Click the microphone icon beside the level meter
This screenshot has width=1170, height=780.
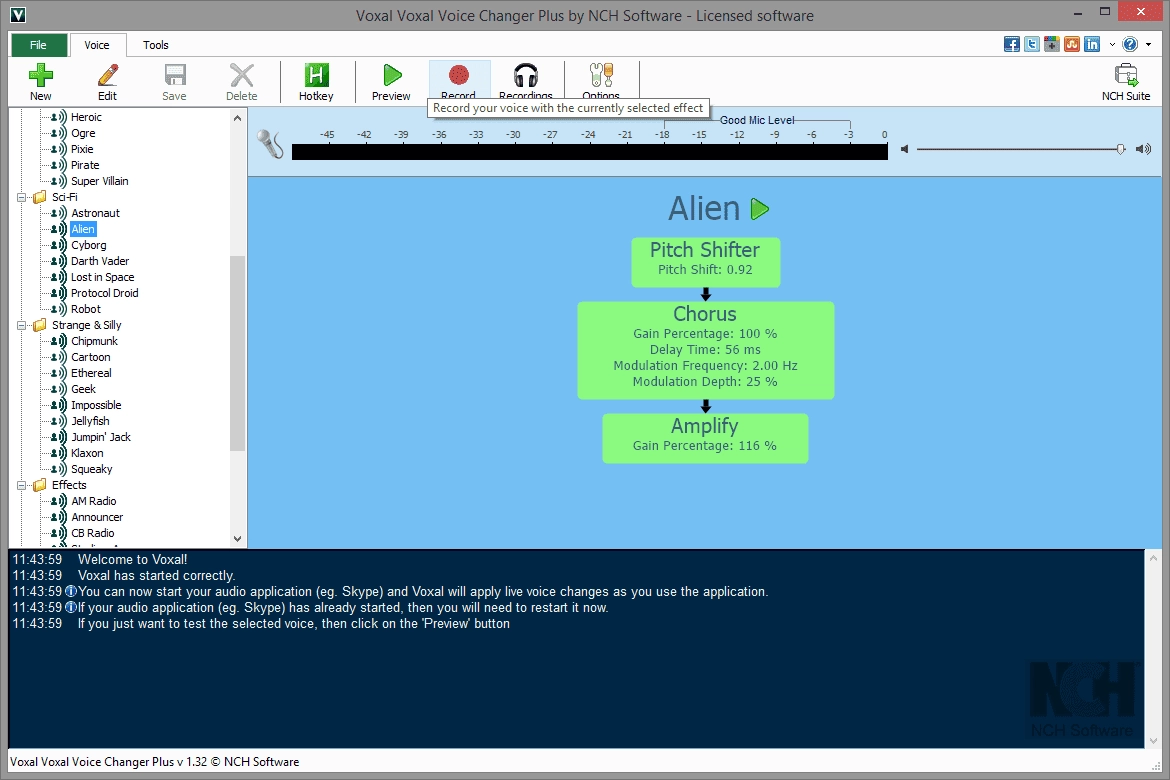pos(270,144)
